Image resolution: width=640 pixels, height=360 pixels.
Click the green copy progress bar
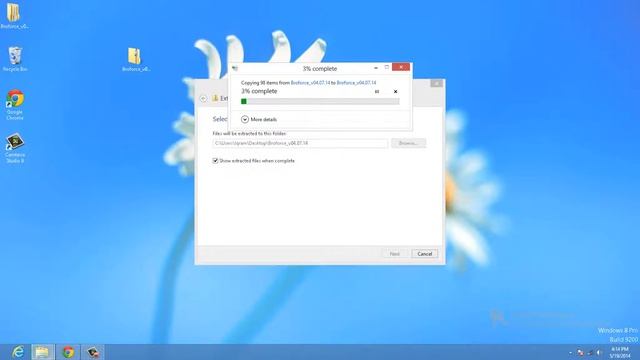click(320, 101)
